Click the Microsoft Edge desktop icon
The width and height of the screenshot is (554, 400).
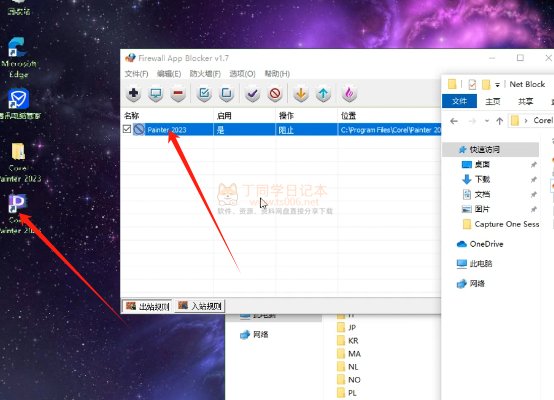click(18, 57)
